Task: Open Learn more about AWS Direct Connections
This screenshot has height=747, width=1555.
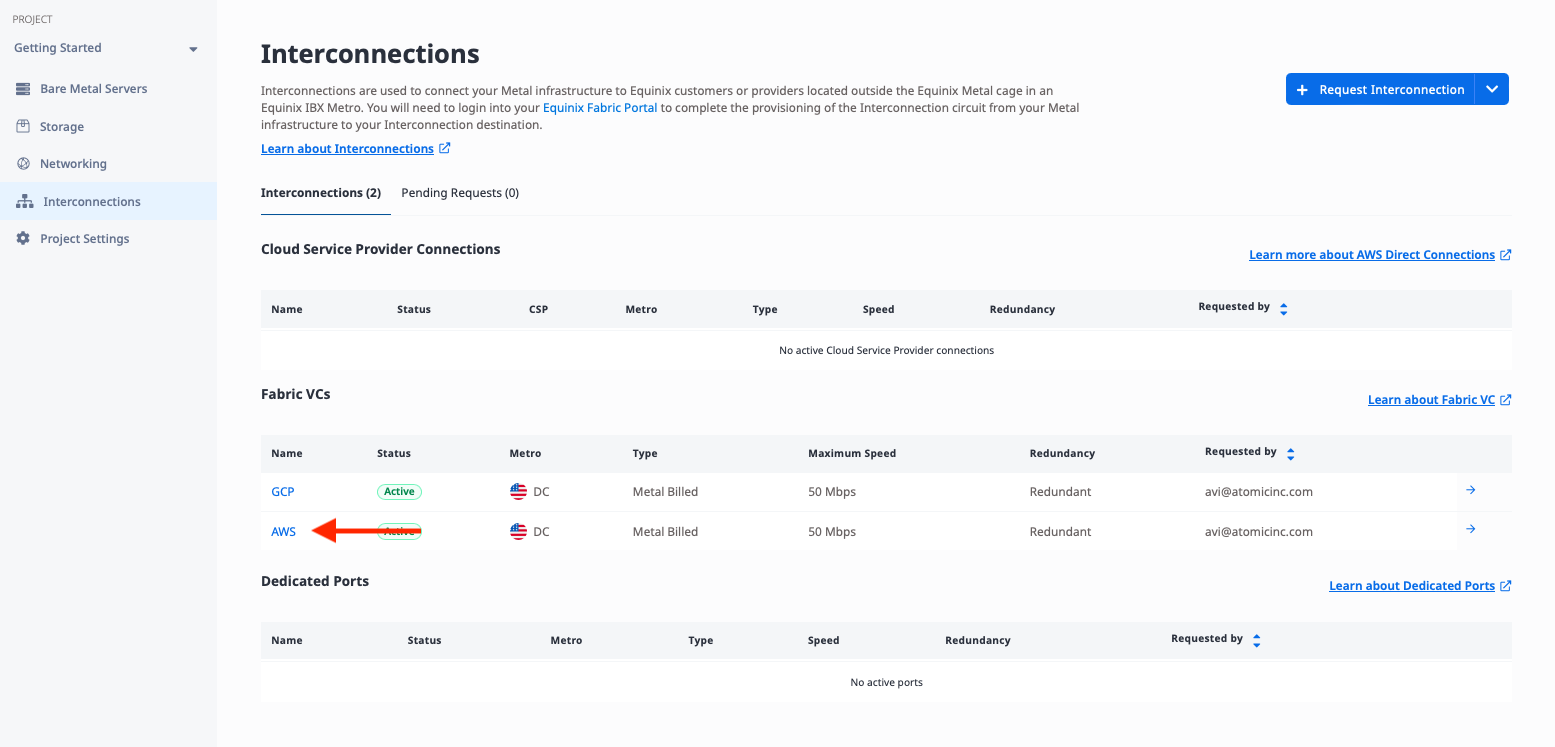Action: coord(1372,255)
